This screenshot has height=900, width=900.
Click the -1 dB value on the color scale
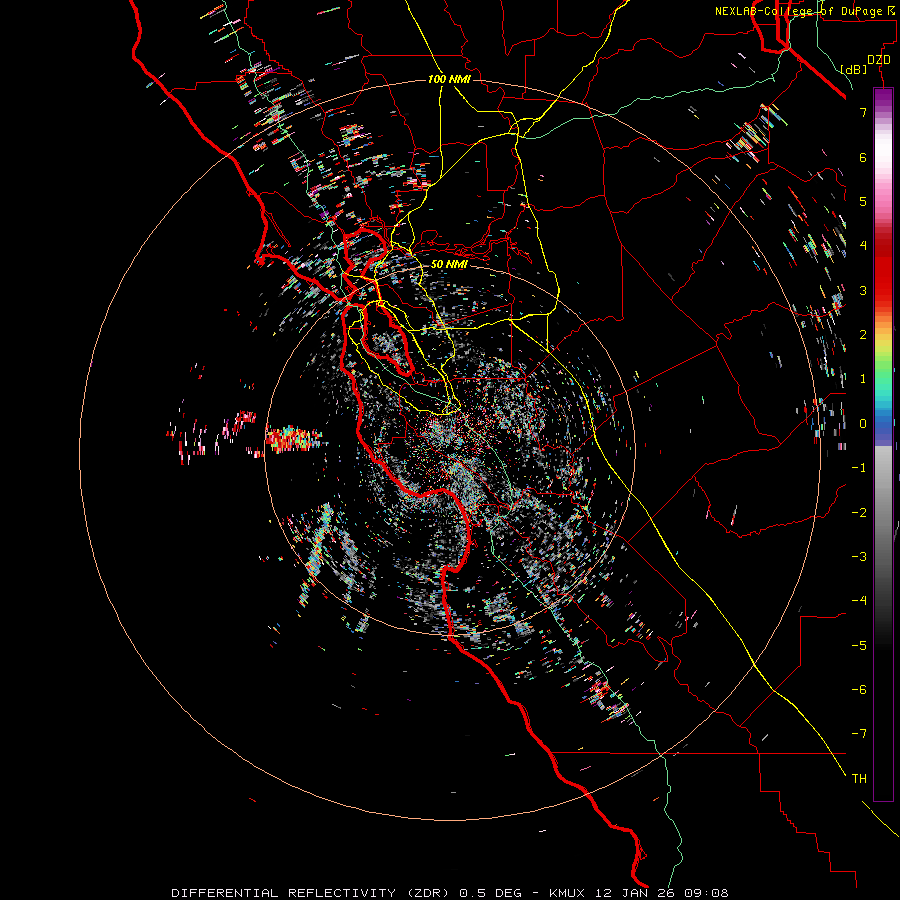point(859,468)
